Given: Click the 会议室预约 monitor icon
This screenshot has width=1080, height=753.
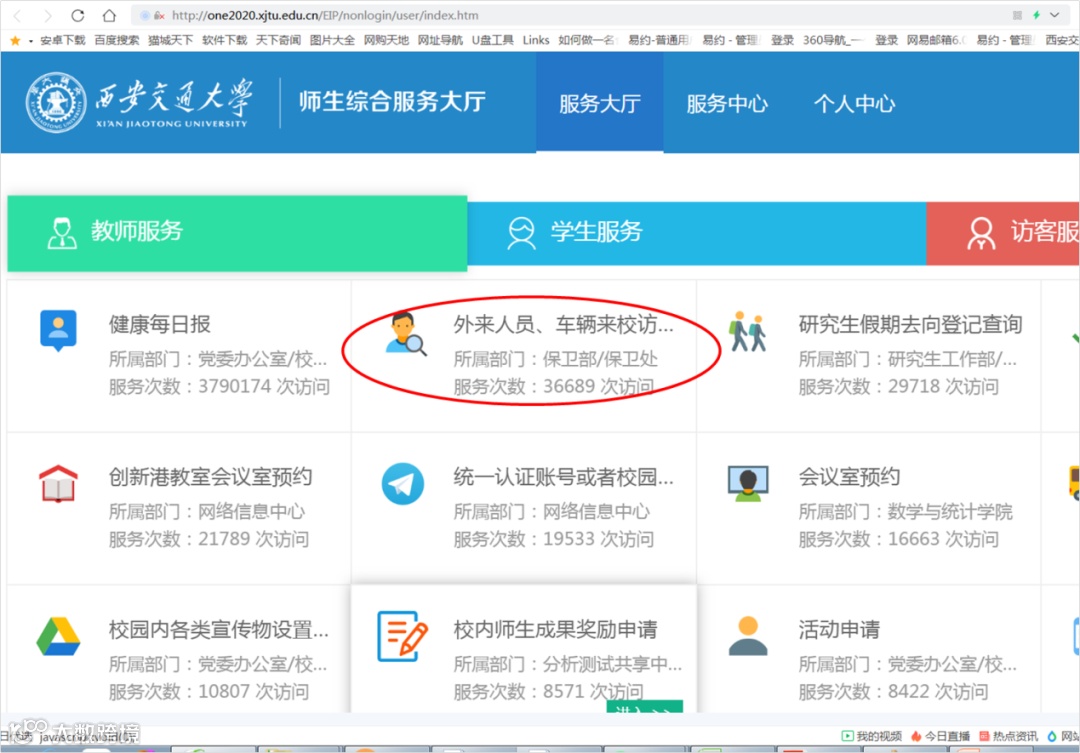Looking at the screenshot, I should [x=748, y=484].
